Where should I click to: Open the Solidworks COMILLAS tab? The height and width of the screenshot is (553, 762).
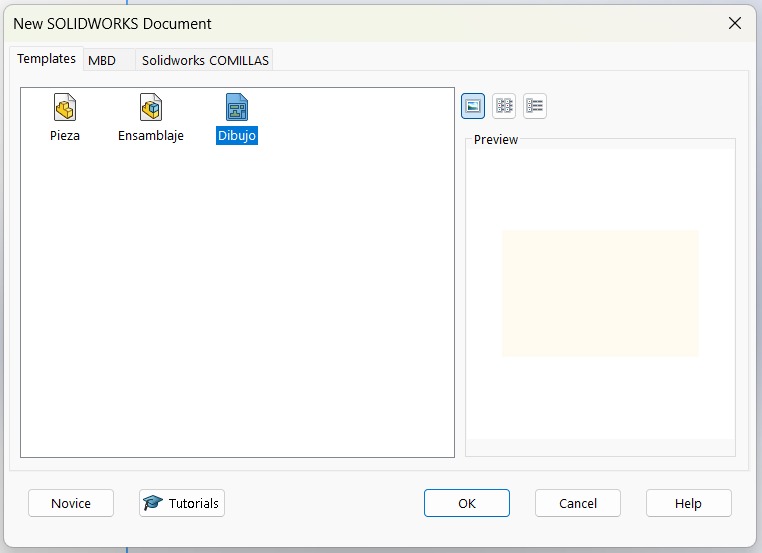click(205, 60)
